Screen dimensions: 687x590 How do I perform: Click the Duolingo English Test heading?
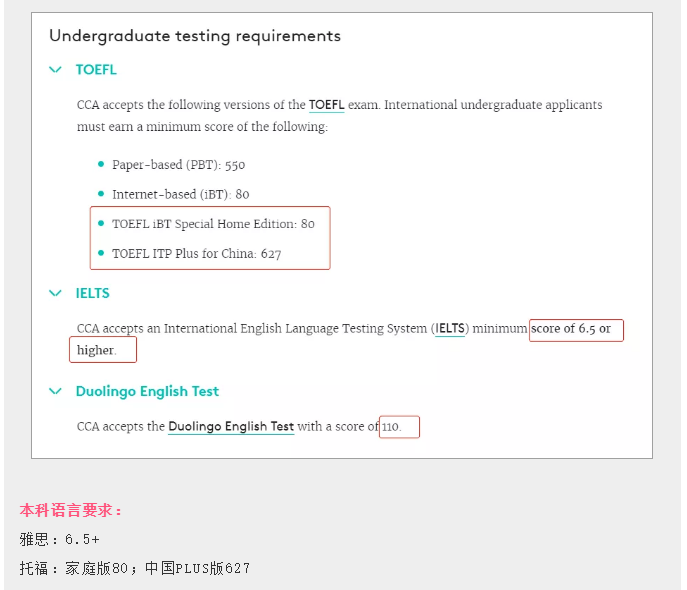[147, 391]
